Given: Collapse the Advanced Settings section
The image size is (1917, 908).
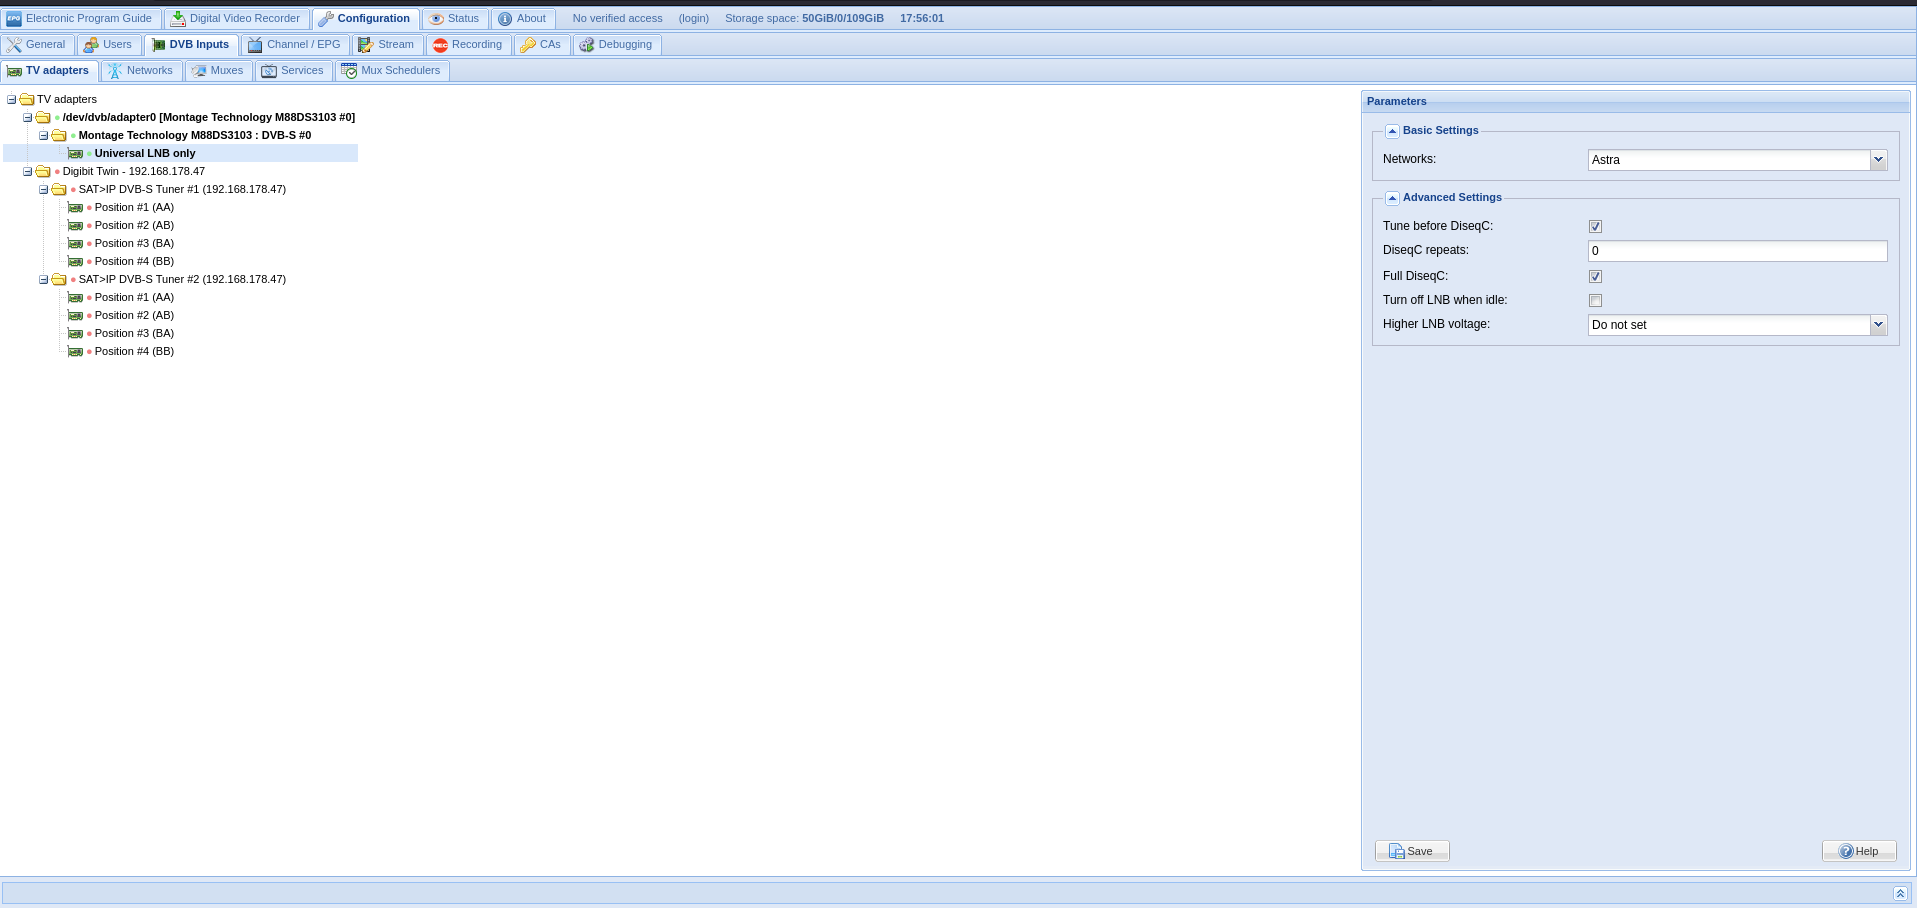Looking at the screenshot, I should [x=1392, y=198].
